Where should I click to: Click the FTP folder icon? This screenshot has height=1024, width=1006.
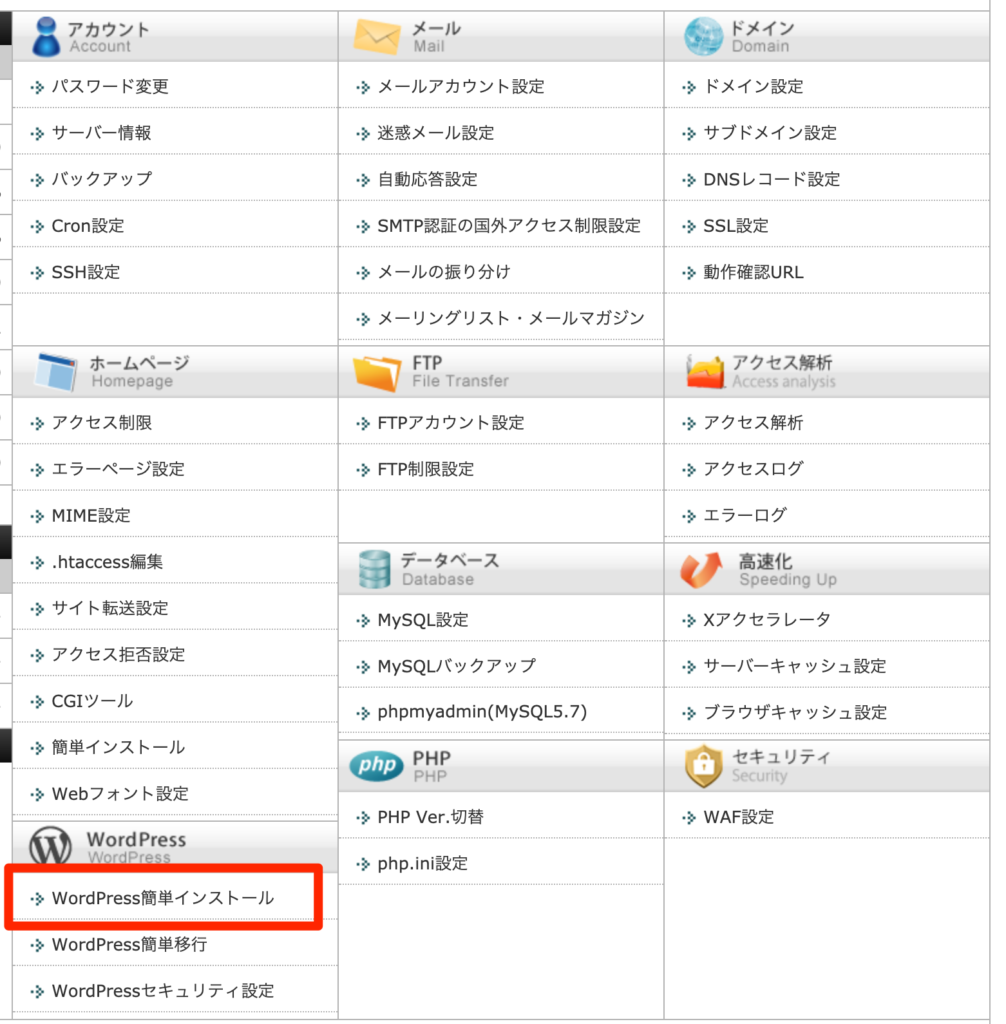click(x=376, y=373)
